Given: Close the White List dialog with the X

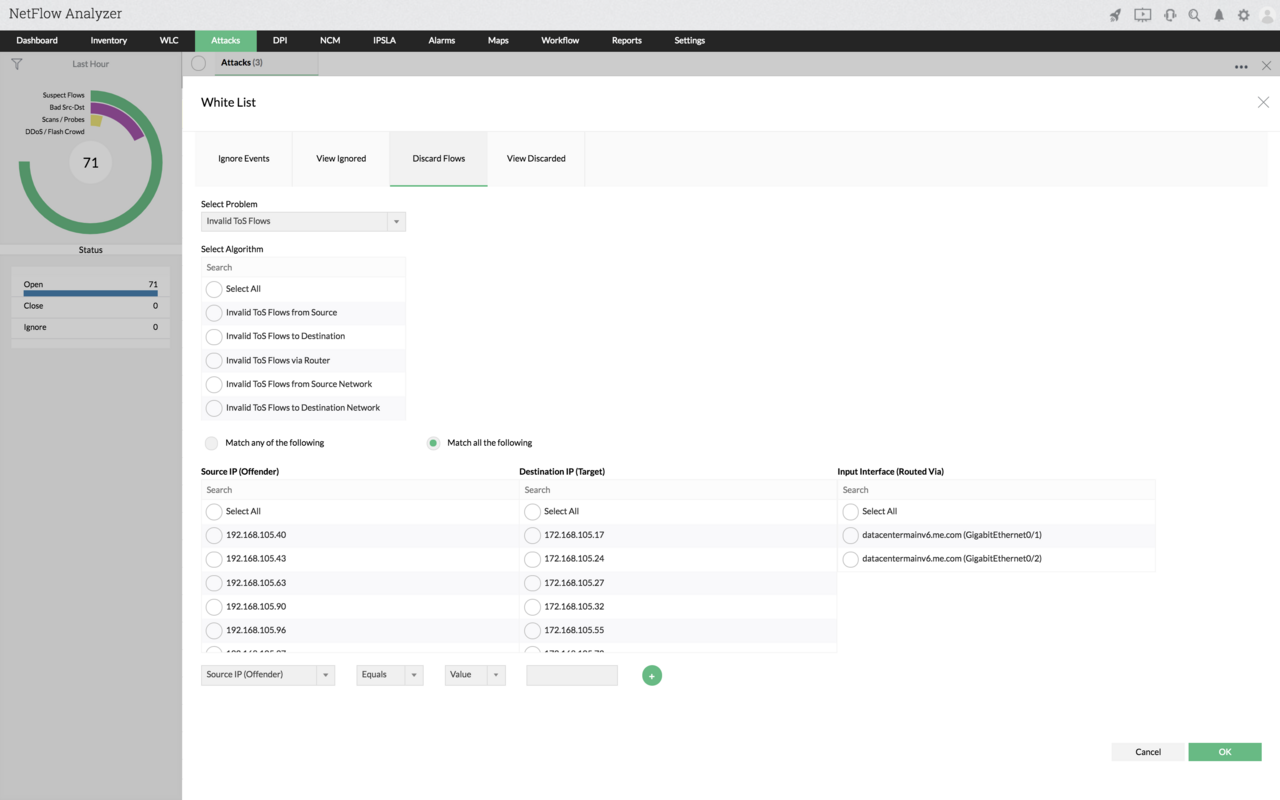Looking at the screenshot, I should 1263,102.
